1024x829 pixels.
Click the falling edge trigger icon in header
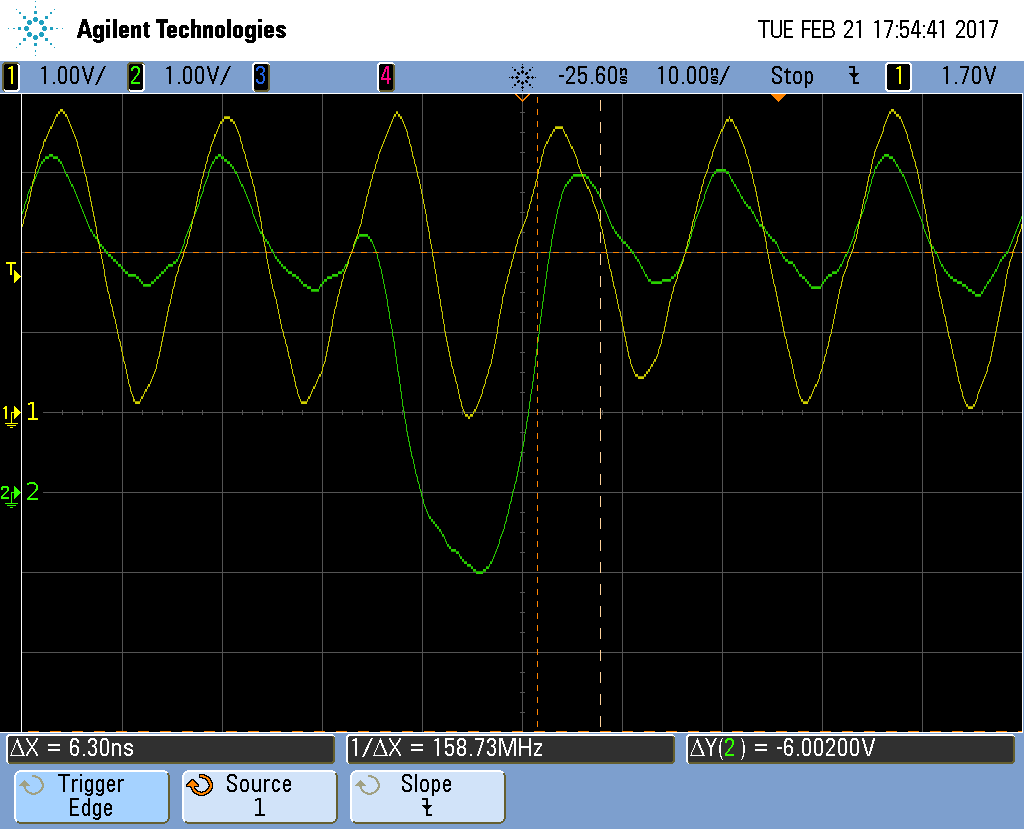[854, 76]
